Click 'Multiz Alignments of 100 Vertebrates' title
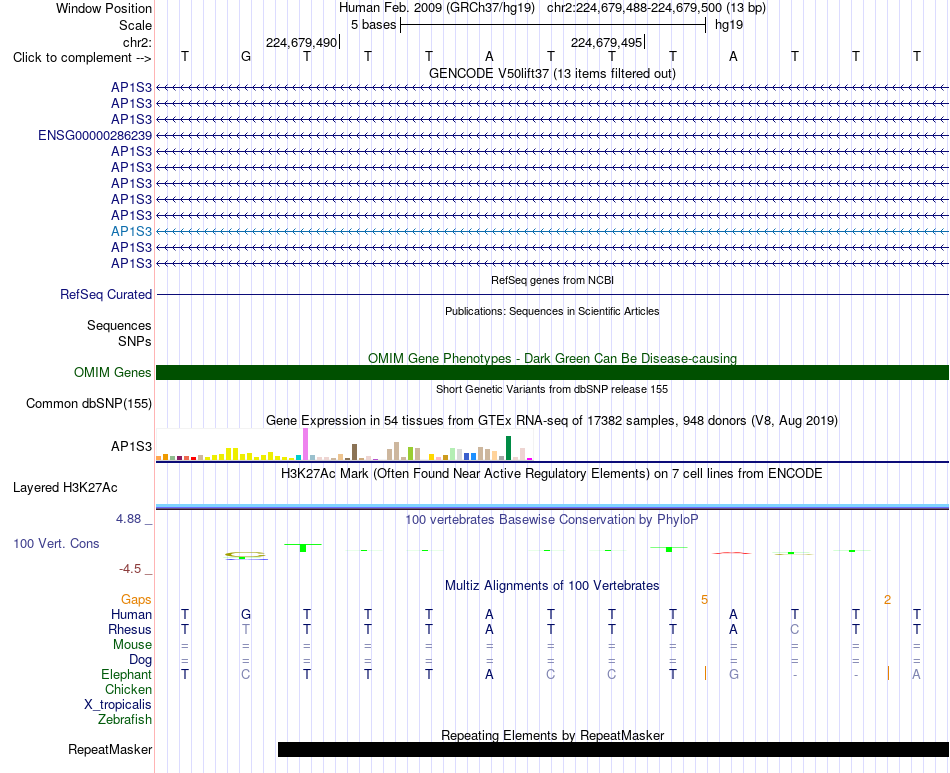 tap(552, 586)
